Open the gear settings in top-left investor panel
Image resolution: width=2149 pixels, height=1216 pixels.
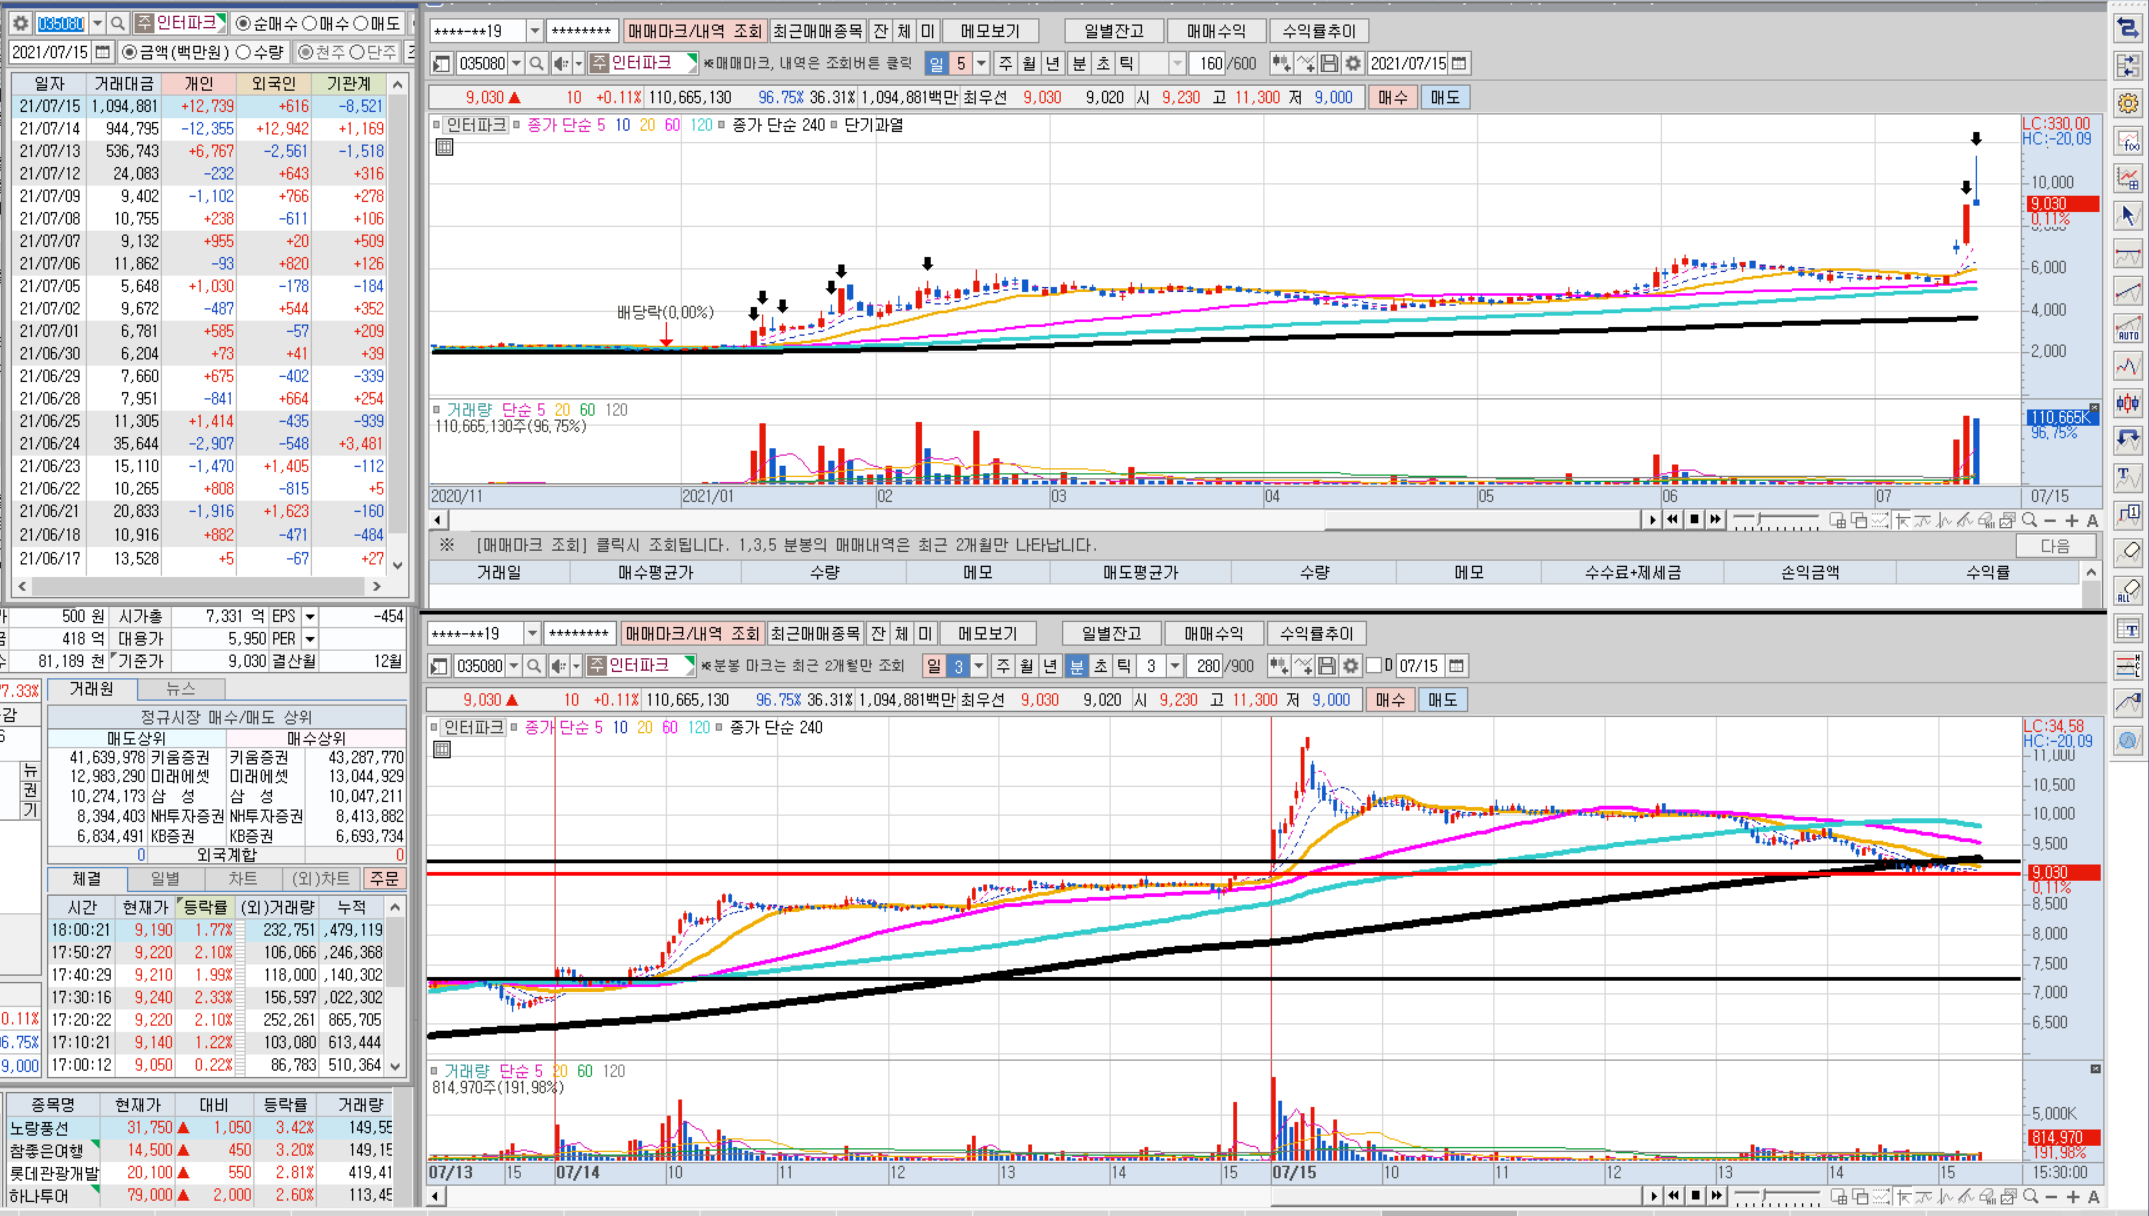pyautogui.click(x=20, y=23)
